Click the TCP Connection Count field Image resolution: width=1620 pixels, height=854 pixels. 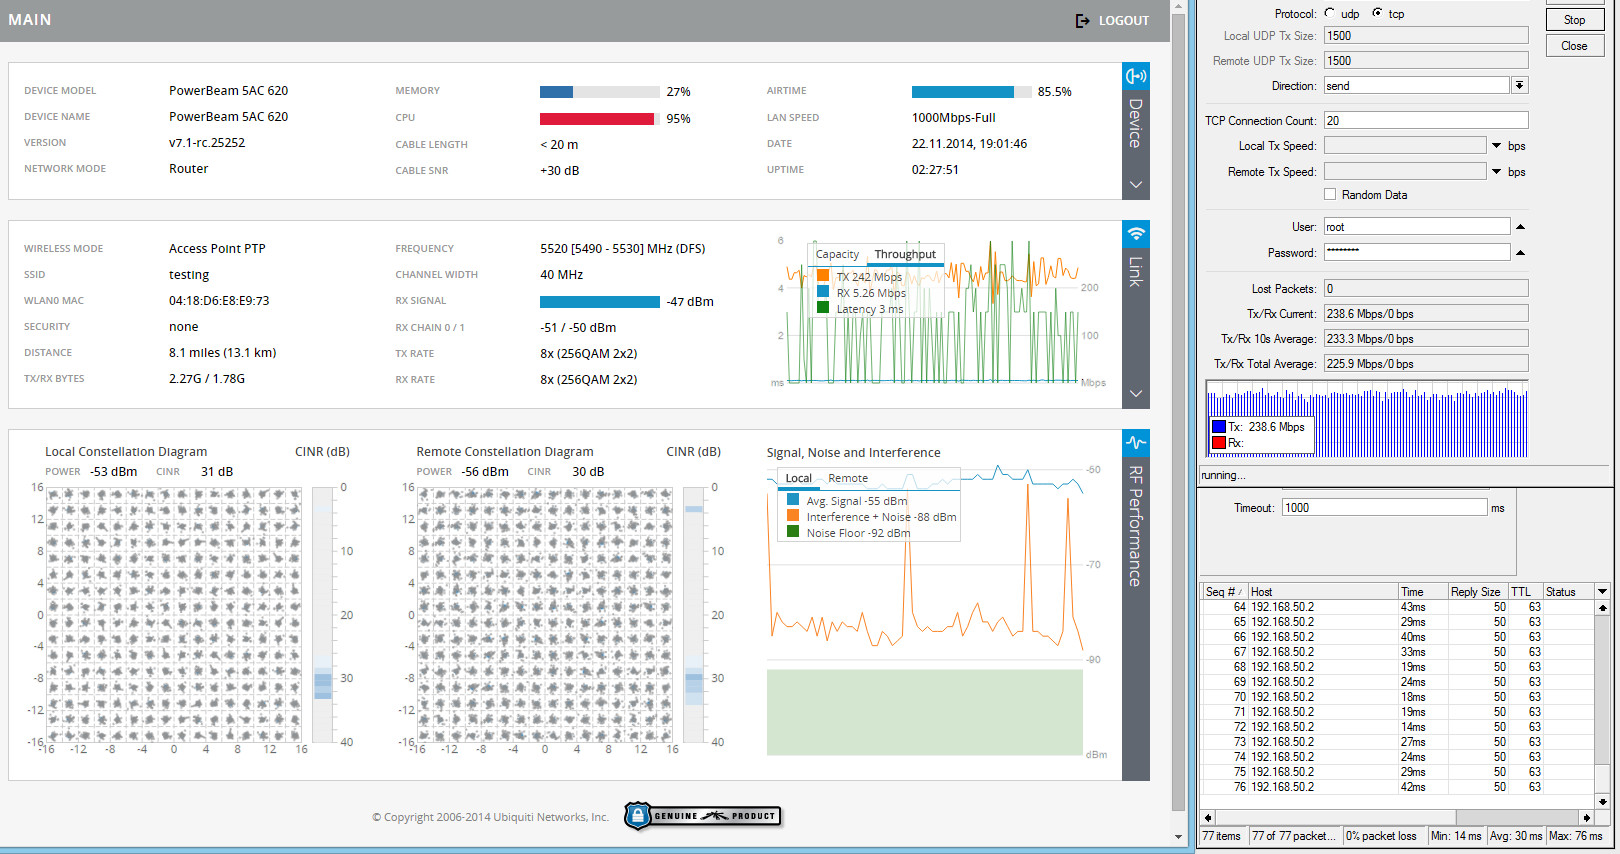tap(1425, 121)
